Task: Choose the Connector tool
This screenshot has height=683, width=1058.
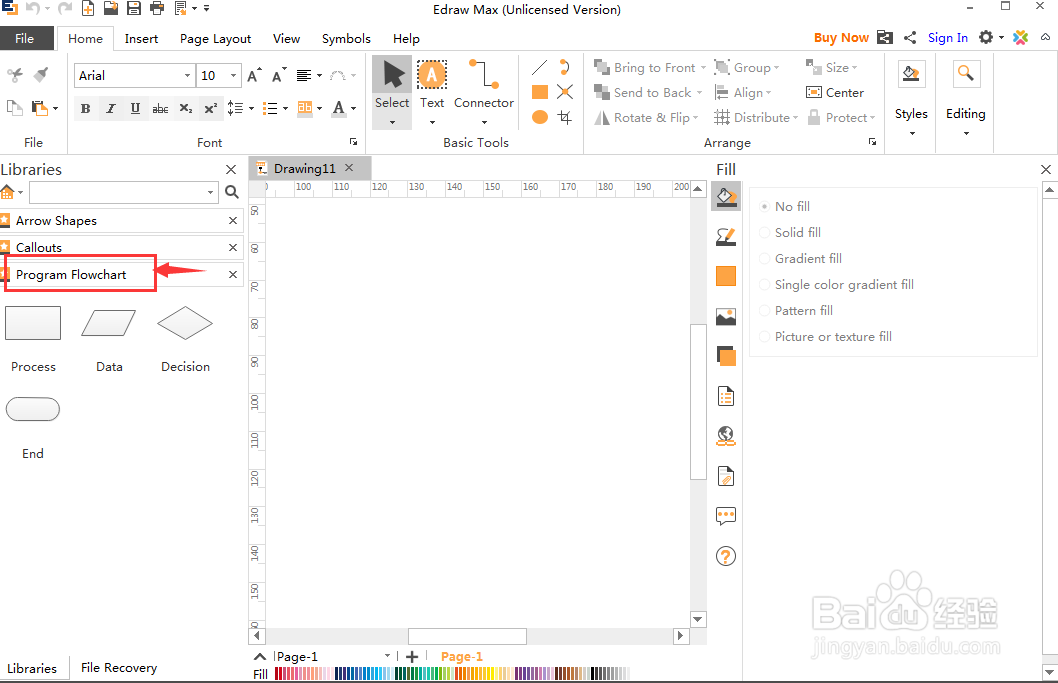Action: pos(484,92)
